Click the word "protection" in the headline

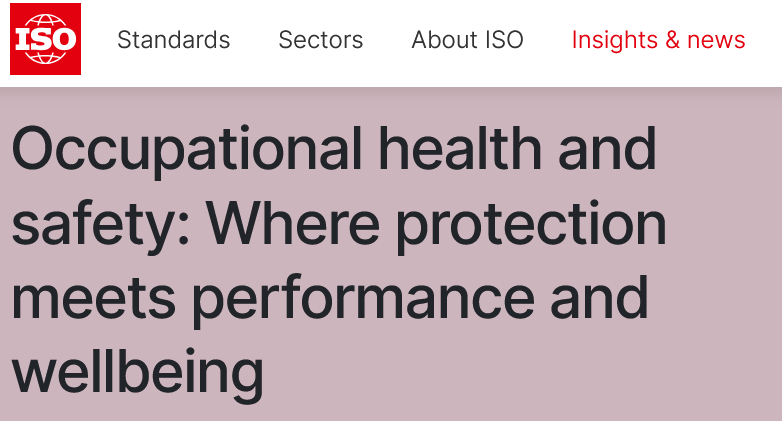(531, 225)
